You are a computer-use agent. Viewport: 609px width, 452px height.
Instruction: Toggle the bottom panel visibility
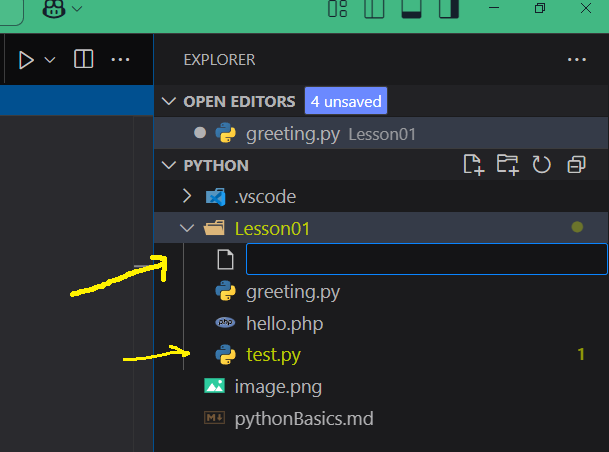tap(411, 9)
